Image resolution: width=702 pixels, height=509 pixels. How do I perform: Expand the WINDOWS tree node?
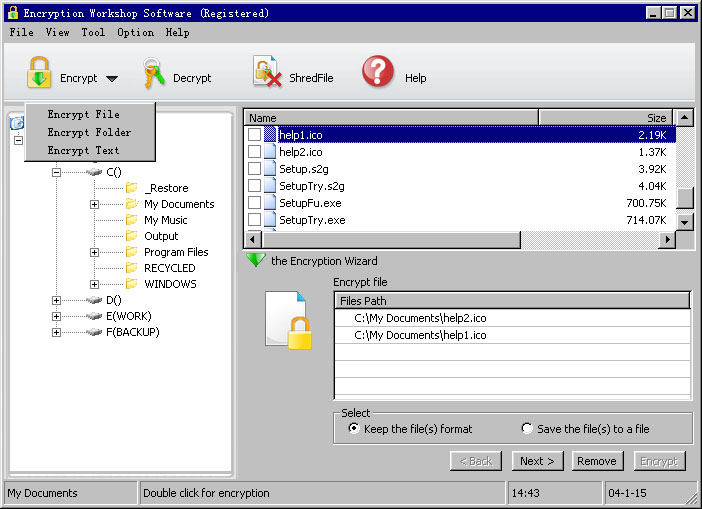(94, 284)
